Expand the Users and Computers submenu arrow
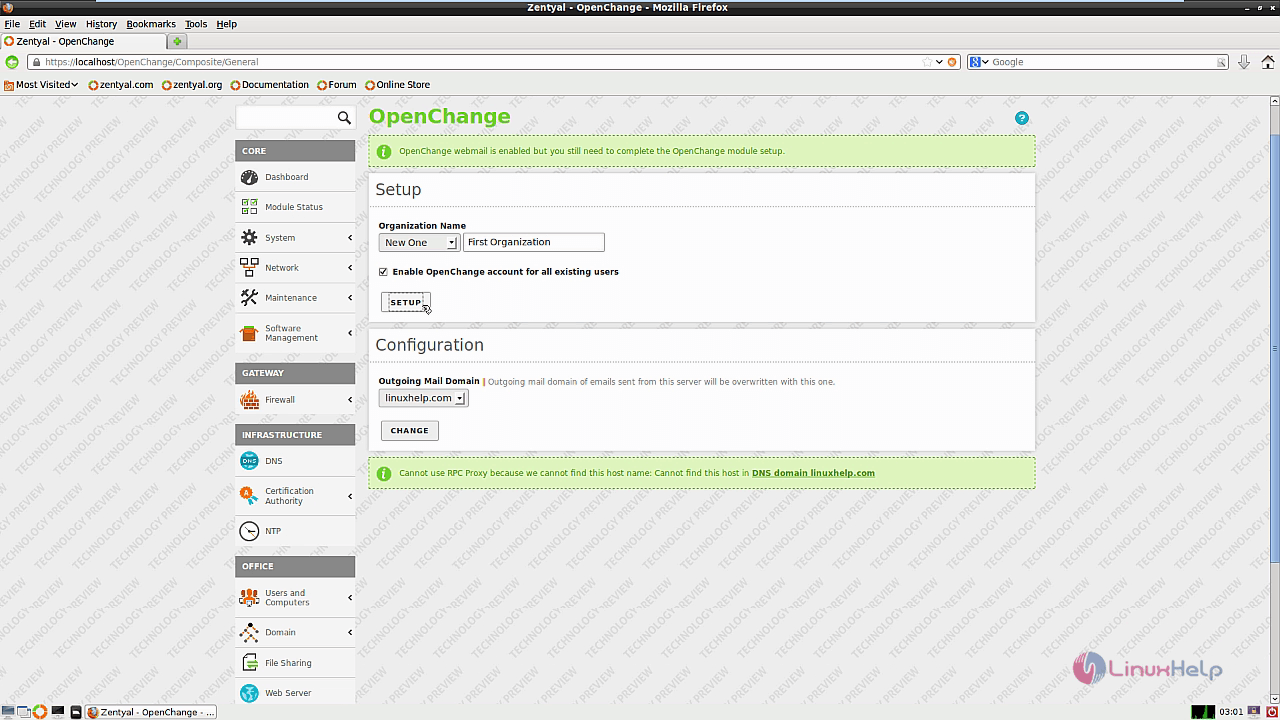The width and height of the screenshot is (1280, 720). tap(350, 598)
